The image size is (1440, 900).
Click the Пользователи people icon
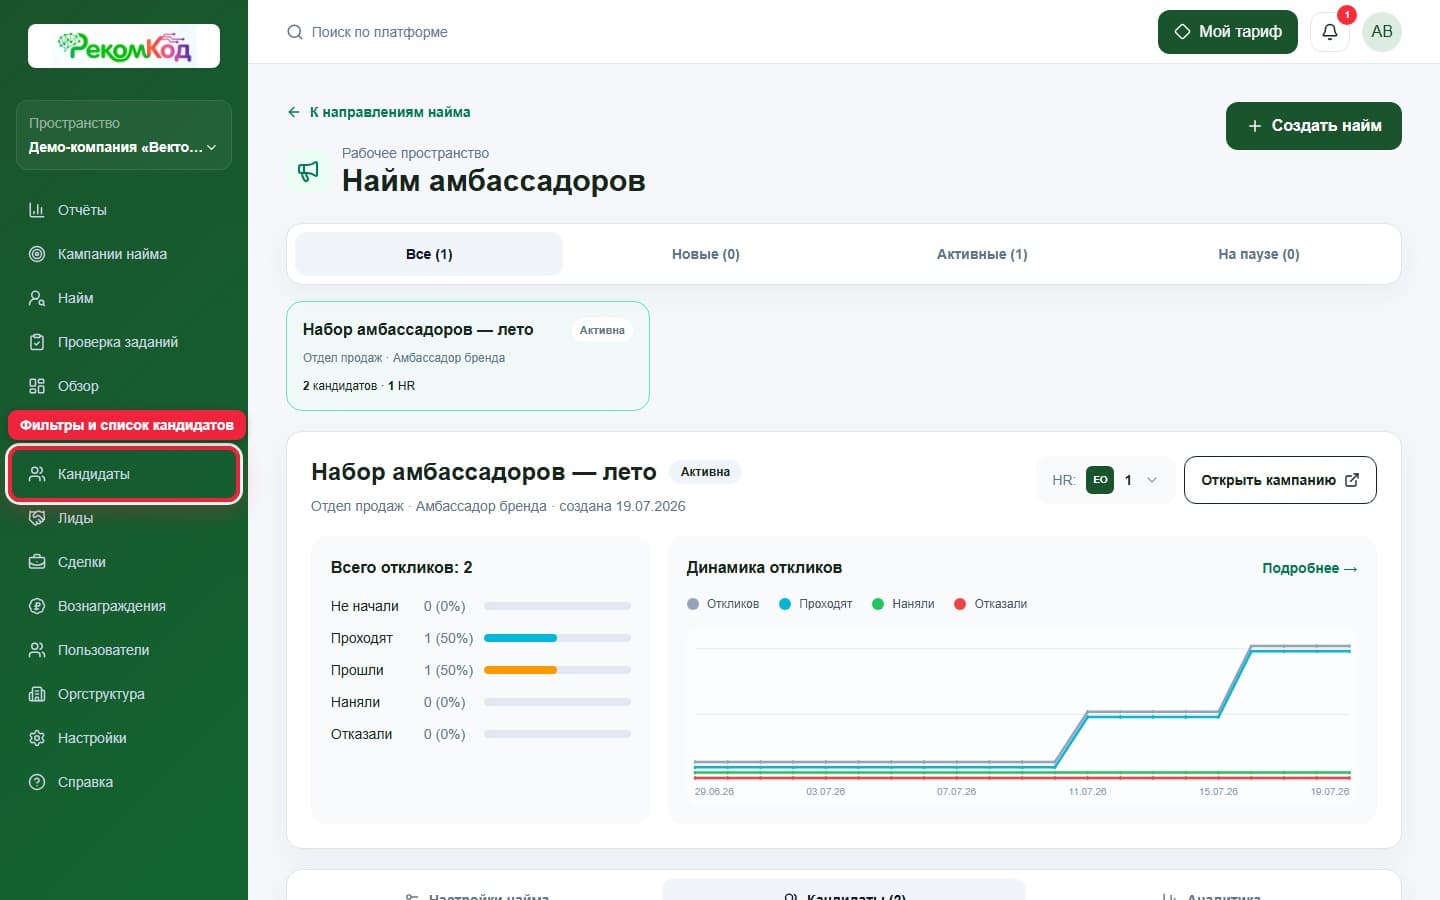coord(37,650)
